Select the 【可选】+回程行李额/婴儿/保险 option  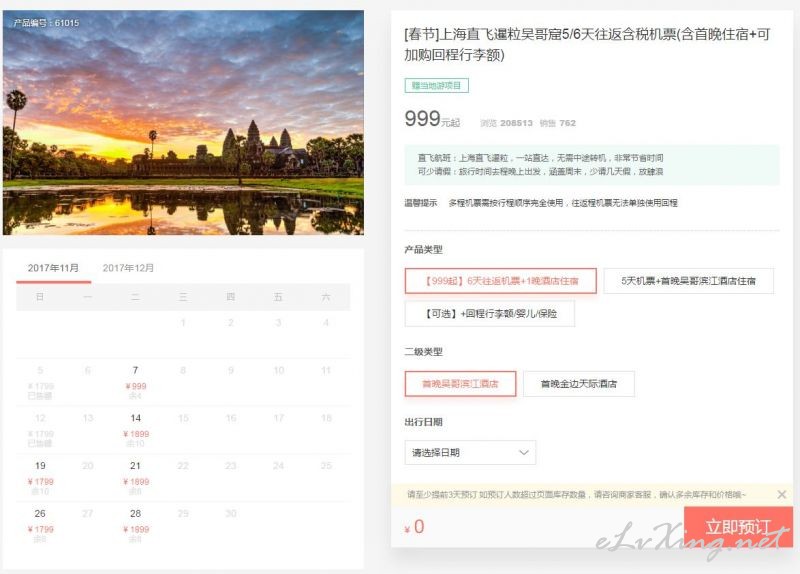pos(490,313)
